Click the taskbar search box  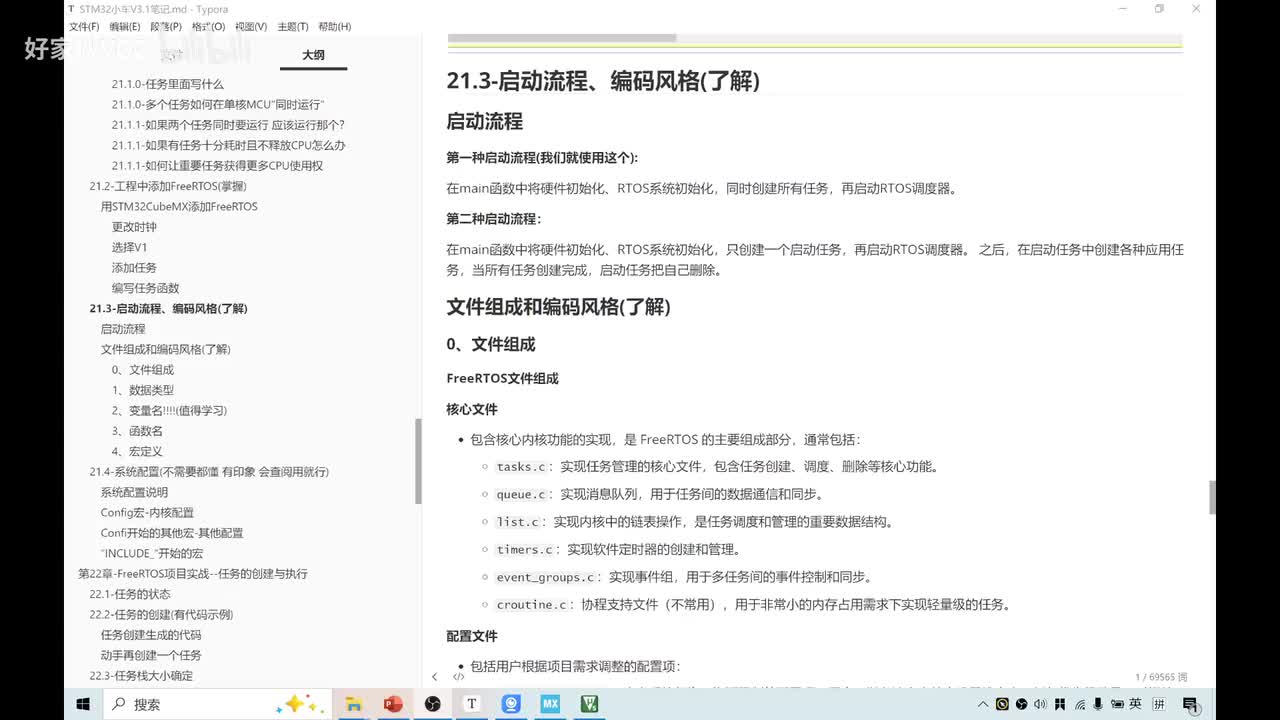[x=218, y=704]
